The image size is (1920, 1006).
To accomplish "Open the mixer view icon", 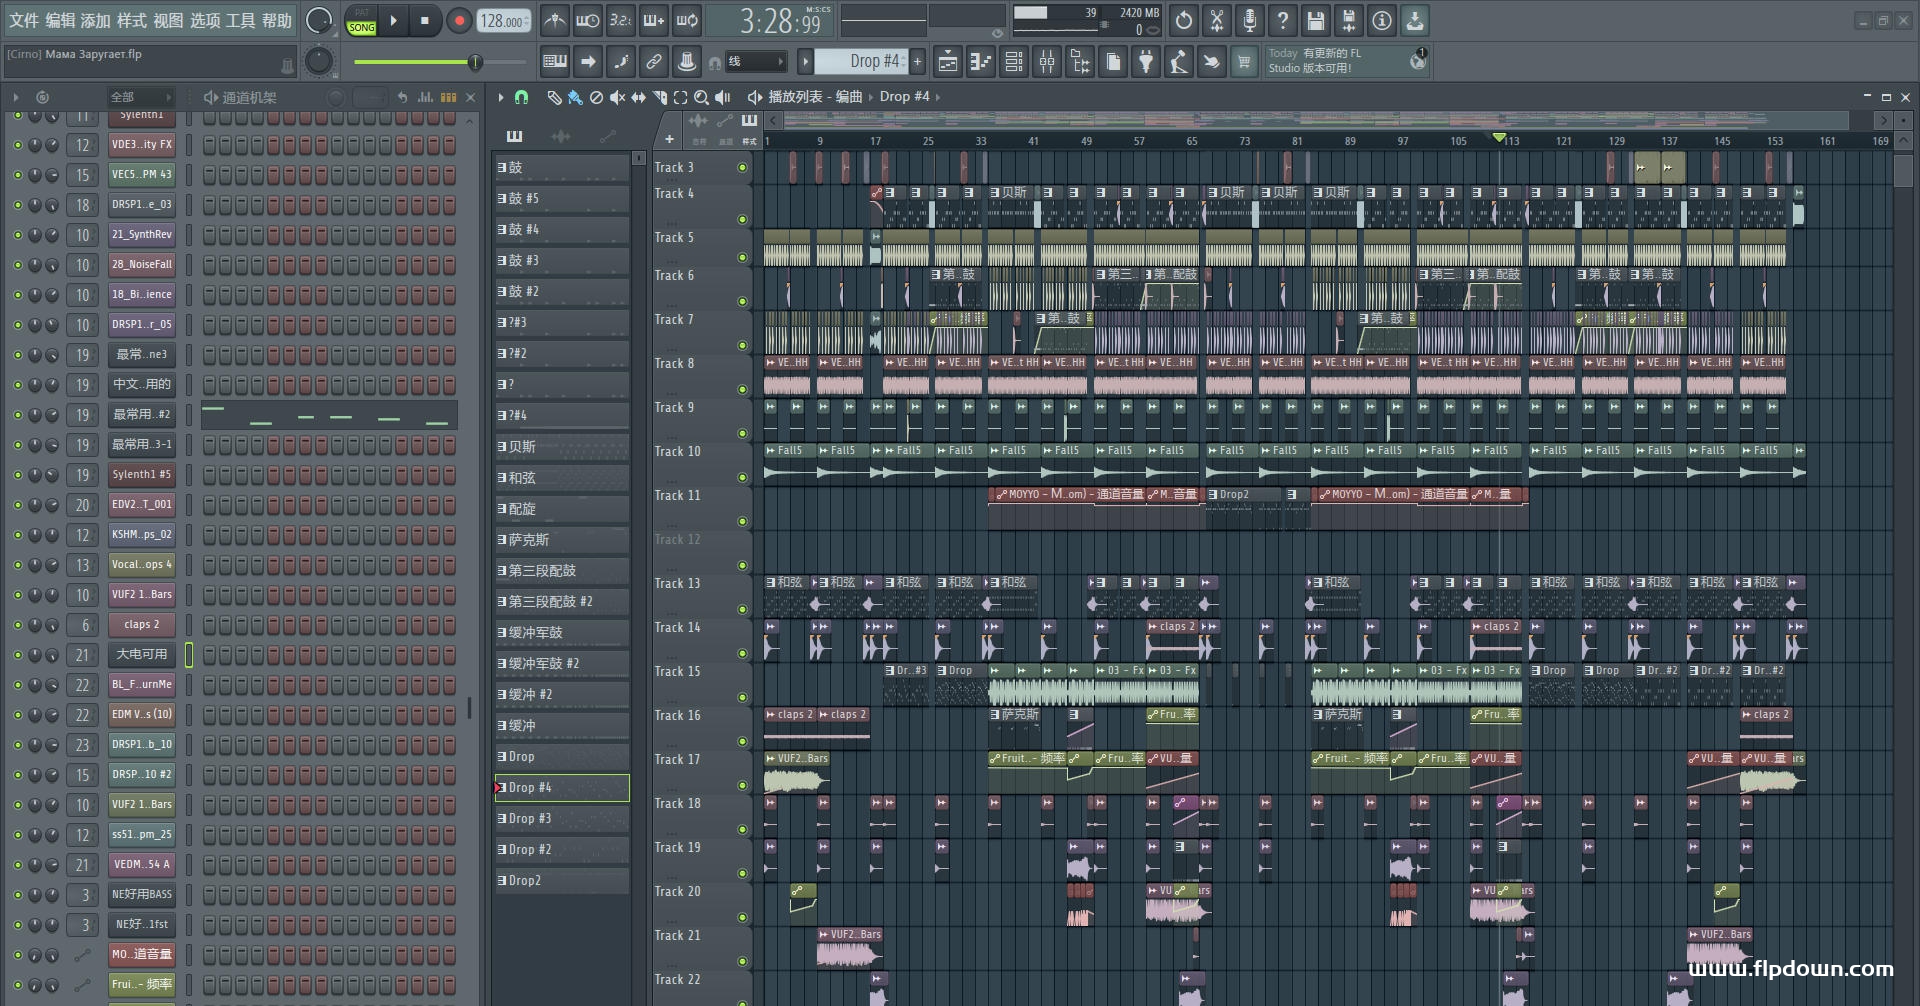I will (1047, 62).
